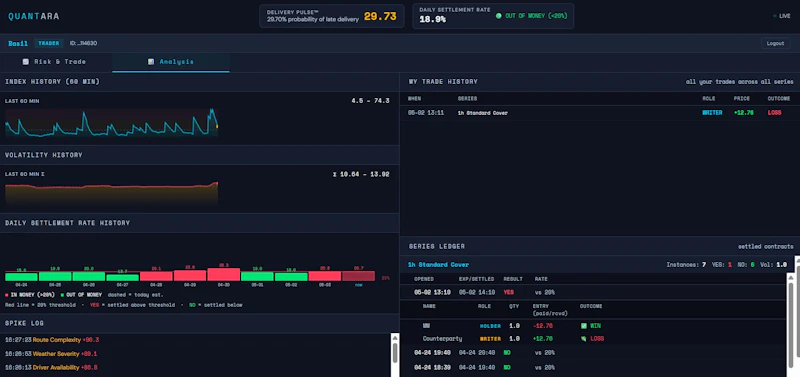
Task: Click the Spike Log scrollbar up arrow
Action: pos(394,338)
